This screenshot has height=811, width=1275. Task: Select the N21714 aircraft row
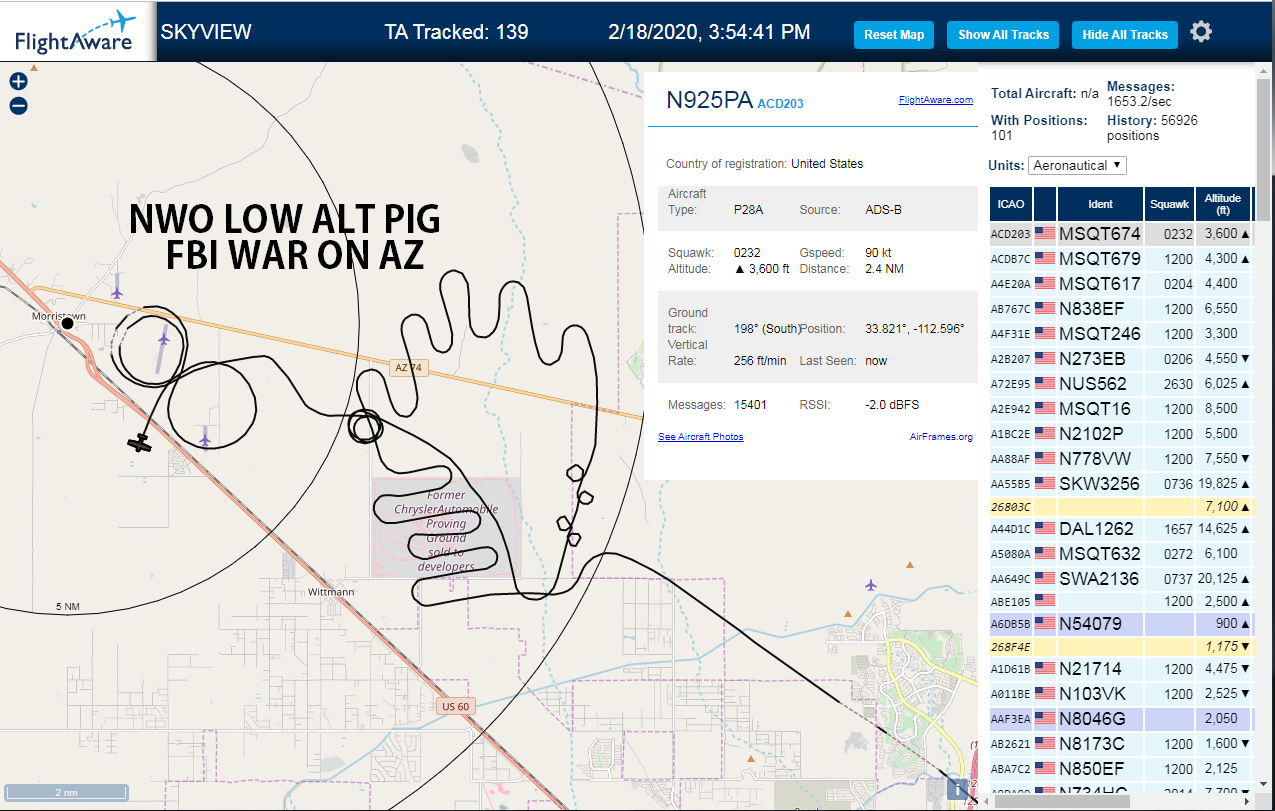pyautogui.click(x=1121, y=669)
